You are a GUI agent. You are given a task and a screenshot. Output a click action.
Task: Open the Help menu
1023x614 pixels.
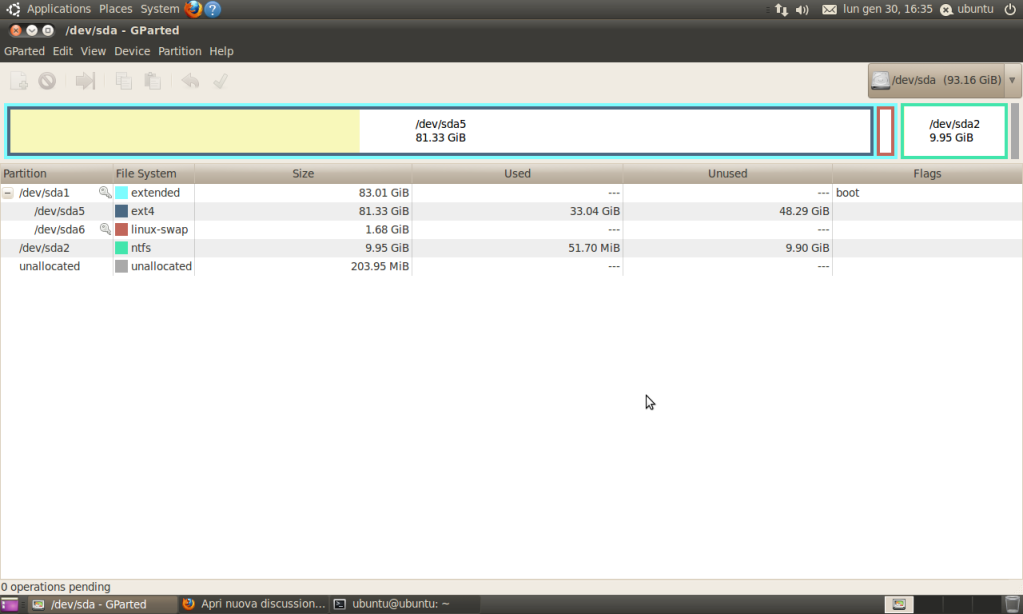pyautogui.click(x=221, y=51)
